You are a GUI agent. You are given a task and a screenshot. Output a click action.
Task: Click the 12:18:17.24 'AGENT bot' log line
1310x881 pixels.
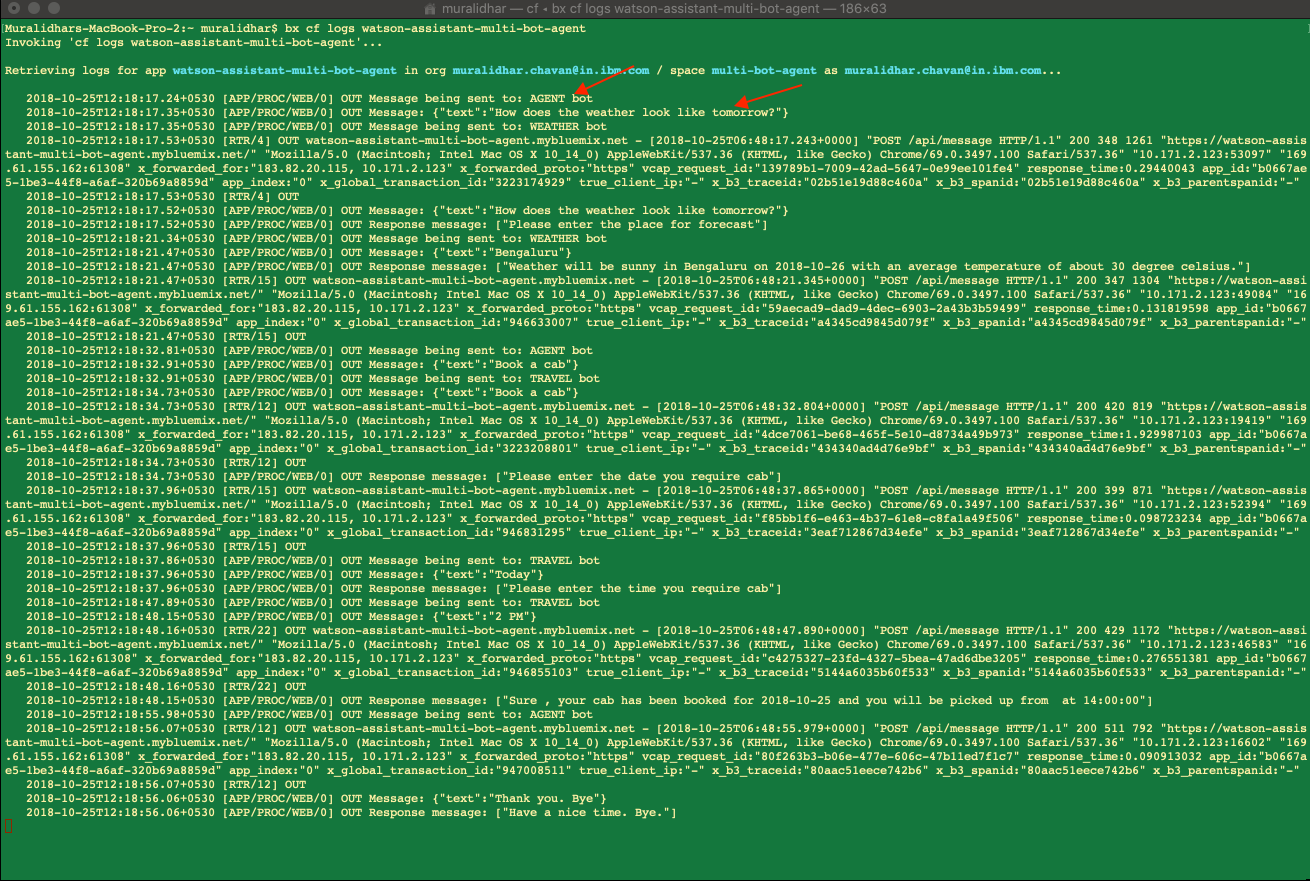pos(309,99)
